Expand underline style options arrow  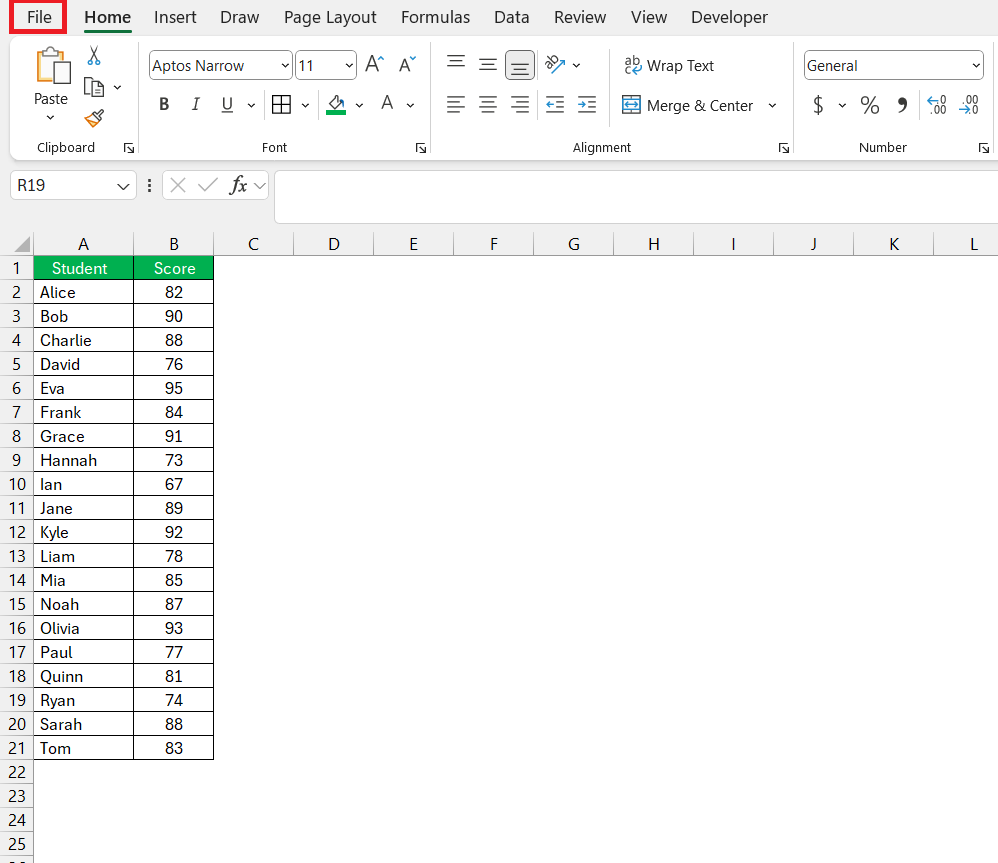coord(251,105)
